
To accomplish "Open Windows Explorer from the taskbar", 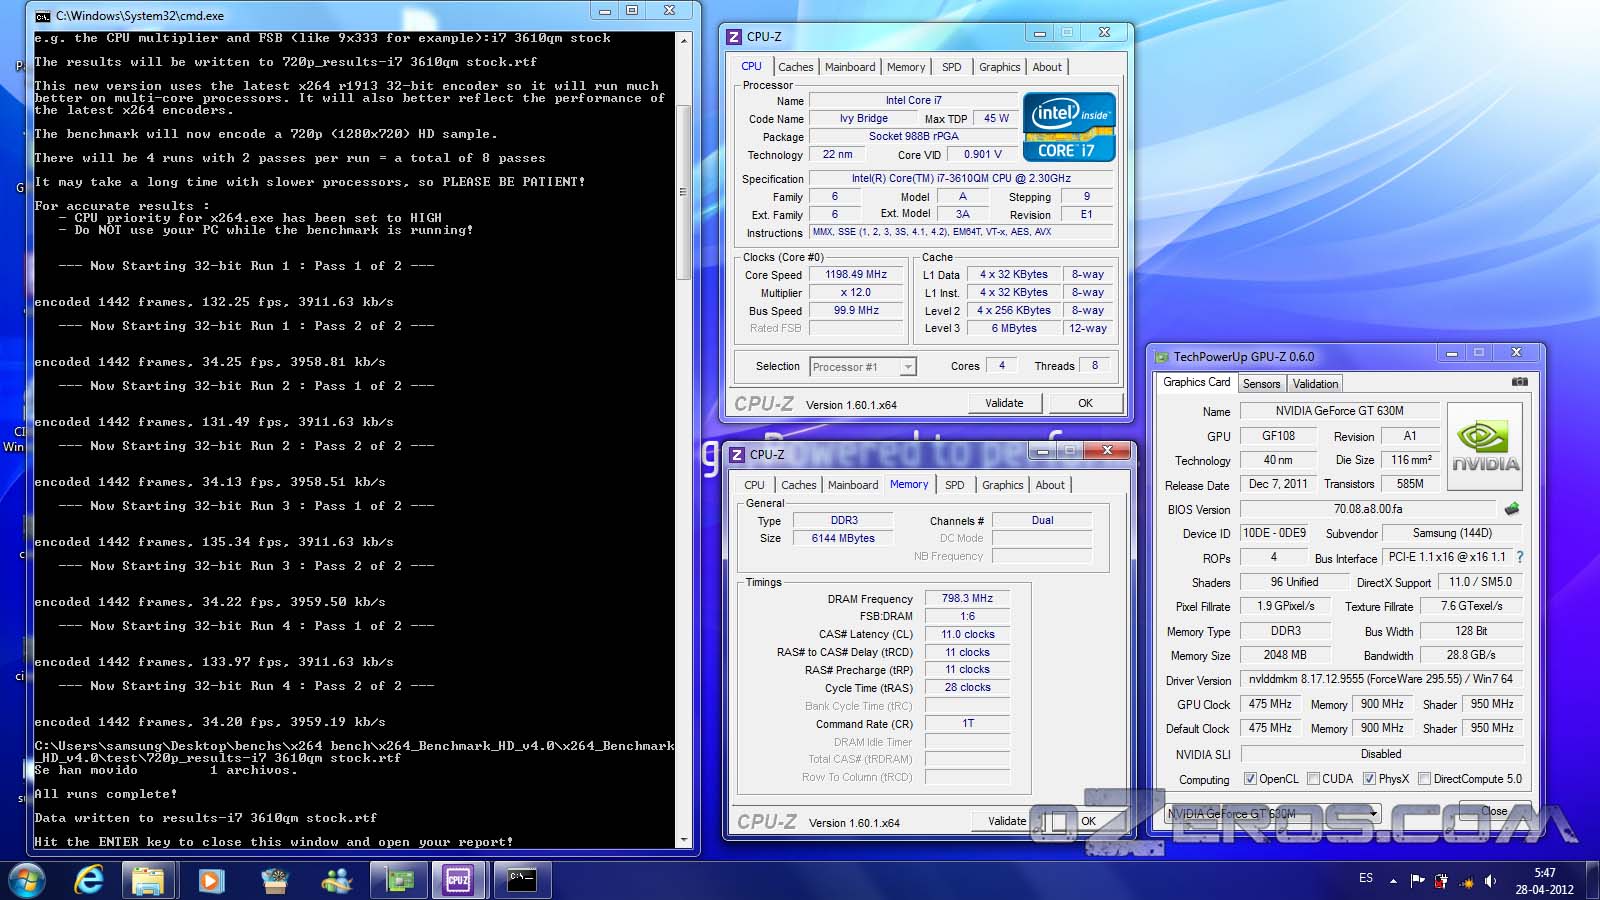I will click(x=148, y=880).
